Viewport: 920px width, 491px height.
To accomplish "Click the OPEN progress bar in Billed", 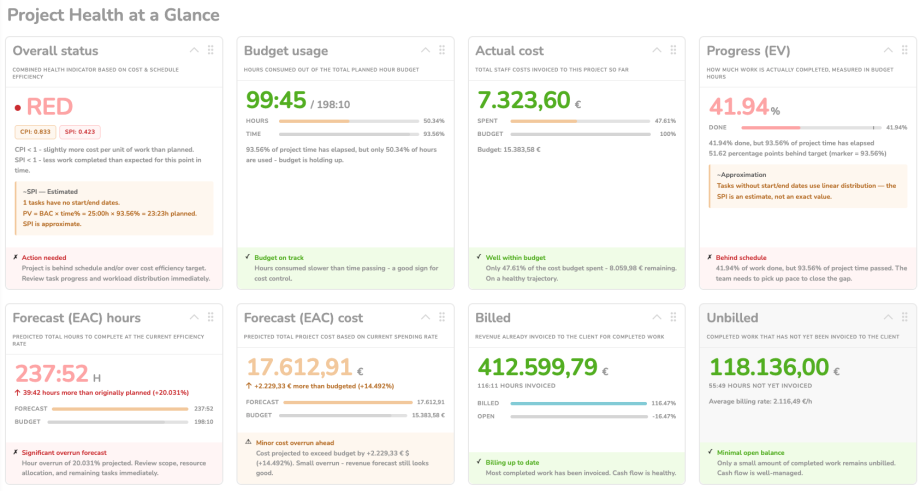I will point(579,416).
